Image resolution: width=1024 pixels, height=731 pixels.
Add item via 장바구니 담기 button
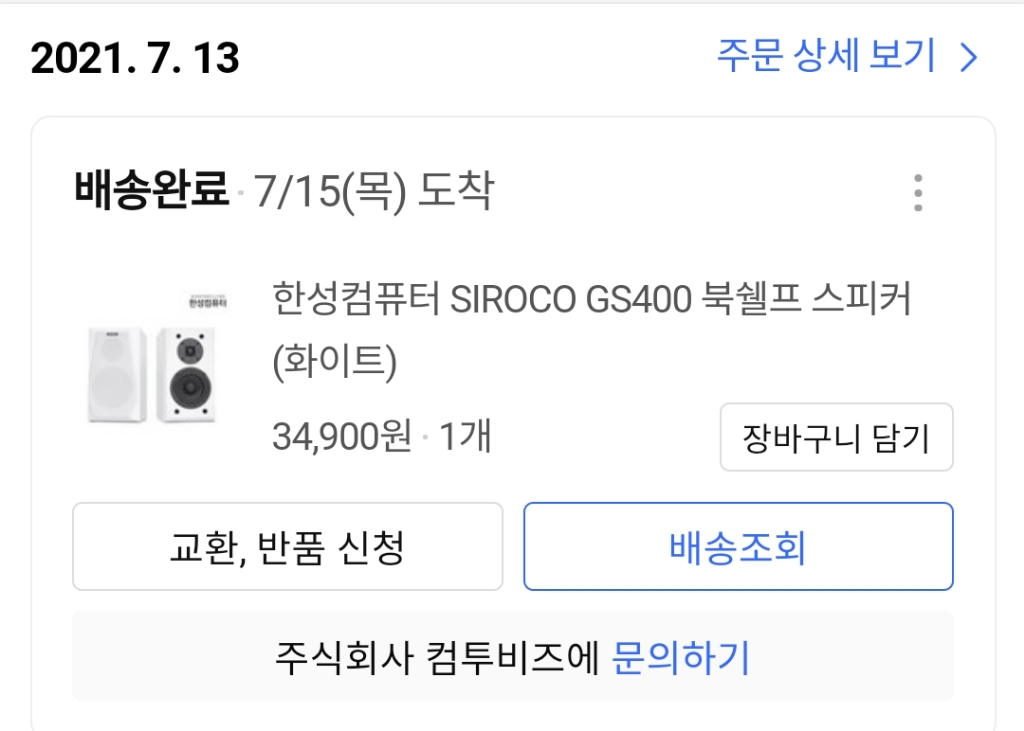tap(837, 437)
